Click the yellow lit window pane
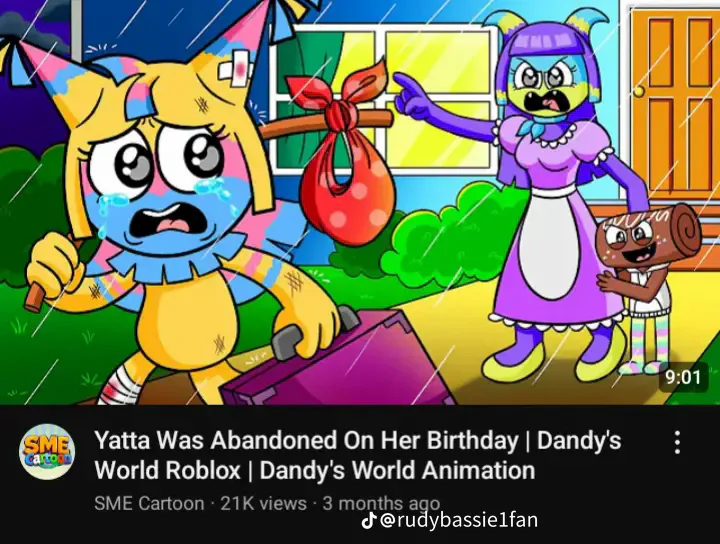This screenshot has height=544, width=720. coord(437,62)
